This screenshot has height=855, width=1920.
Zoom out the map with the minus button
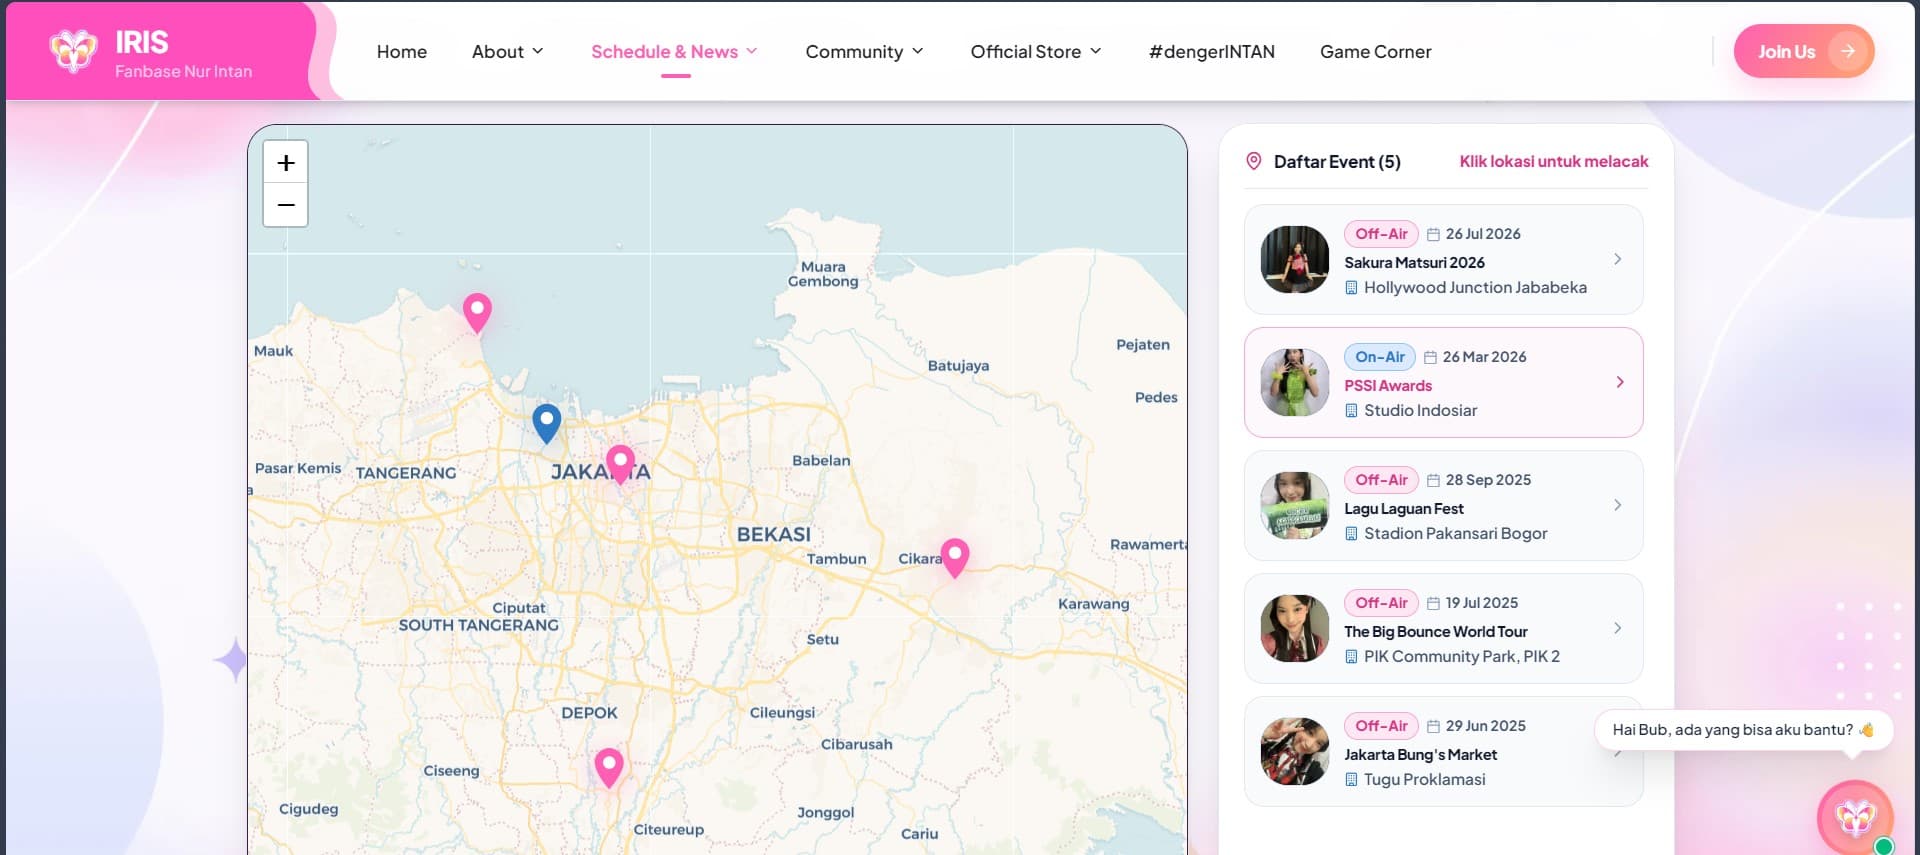[x=285, y=205]
